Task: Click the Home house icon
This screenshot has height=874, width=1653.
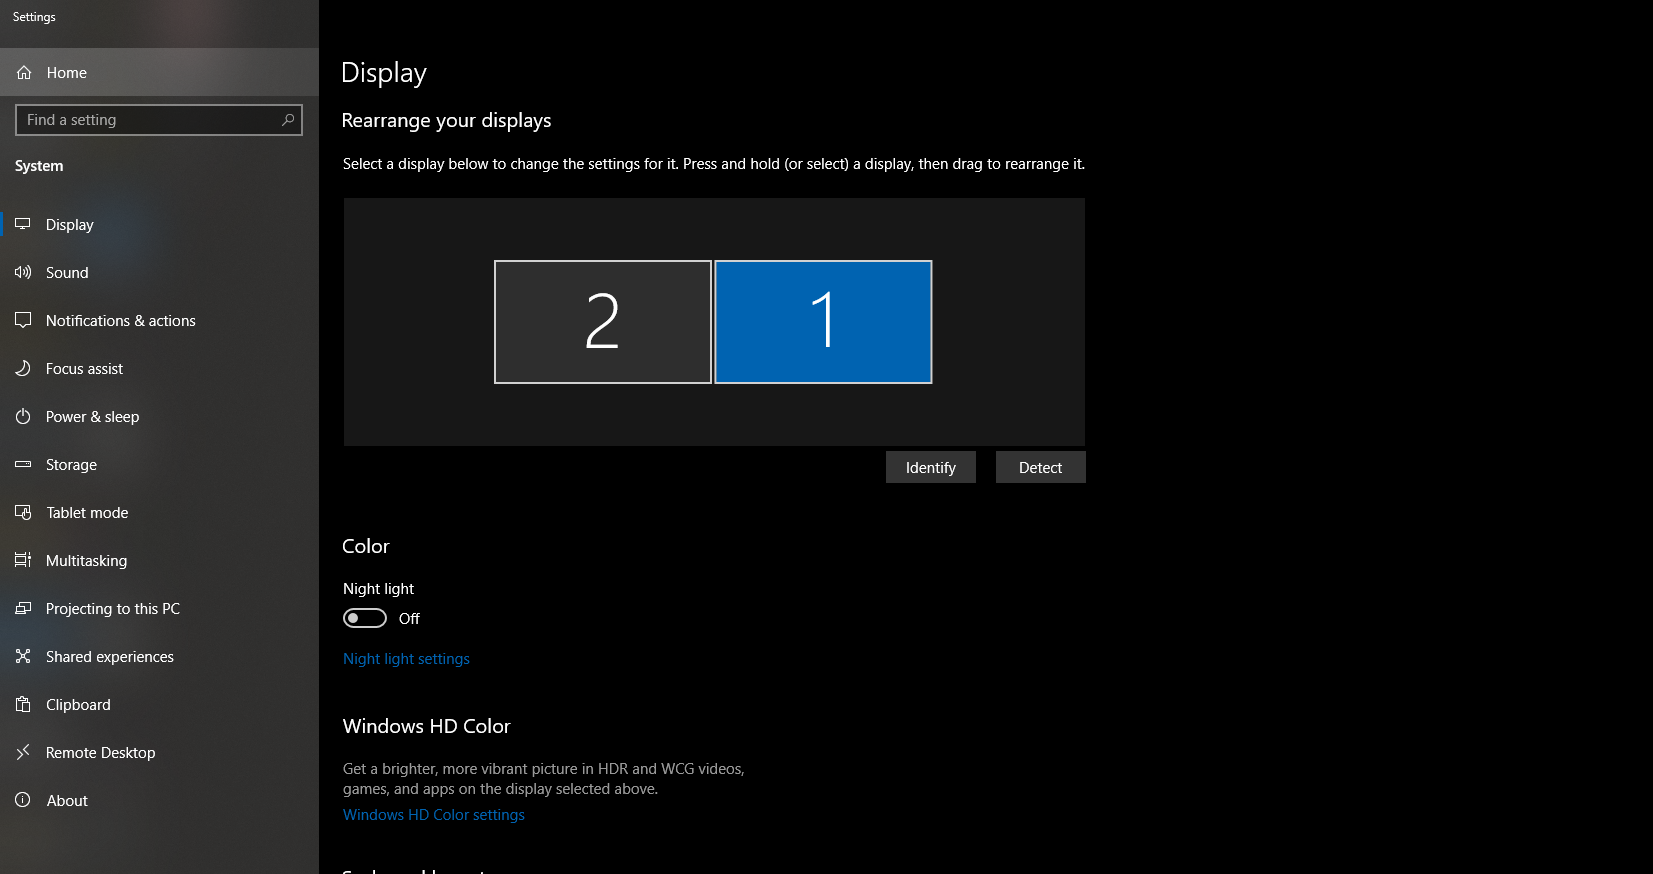Action: coord(24,73)
